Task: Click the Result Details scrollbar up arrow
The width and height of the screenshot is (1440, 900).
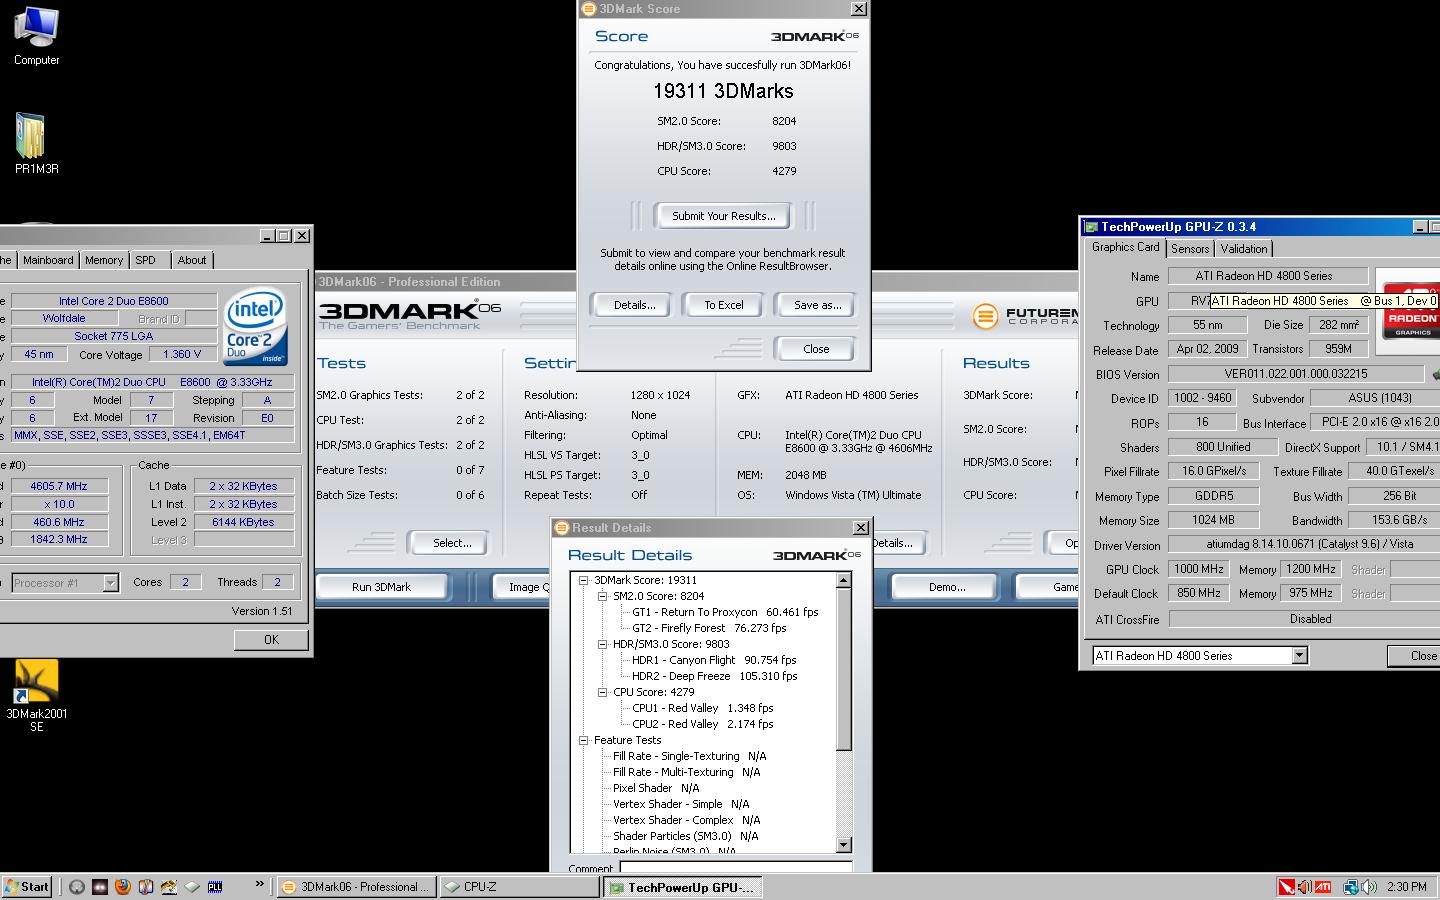Action: coord(843,581)
